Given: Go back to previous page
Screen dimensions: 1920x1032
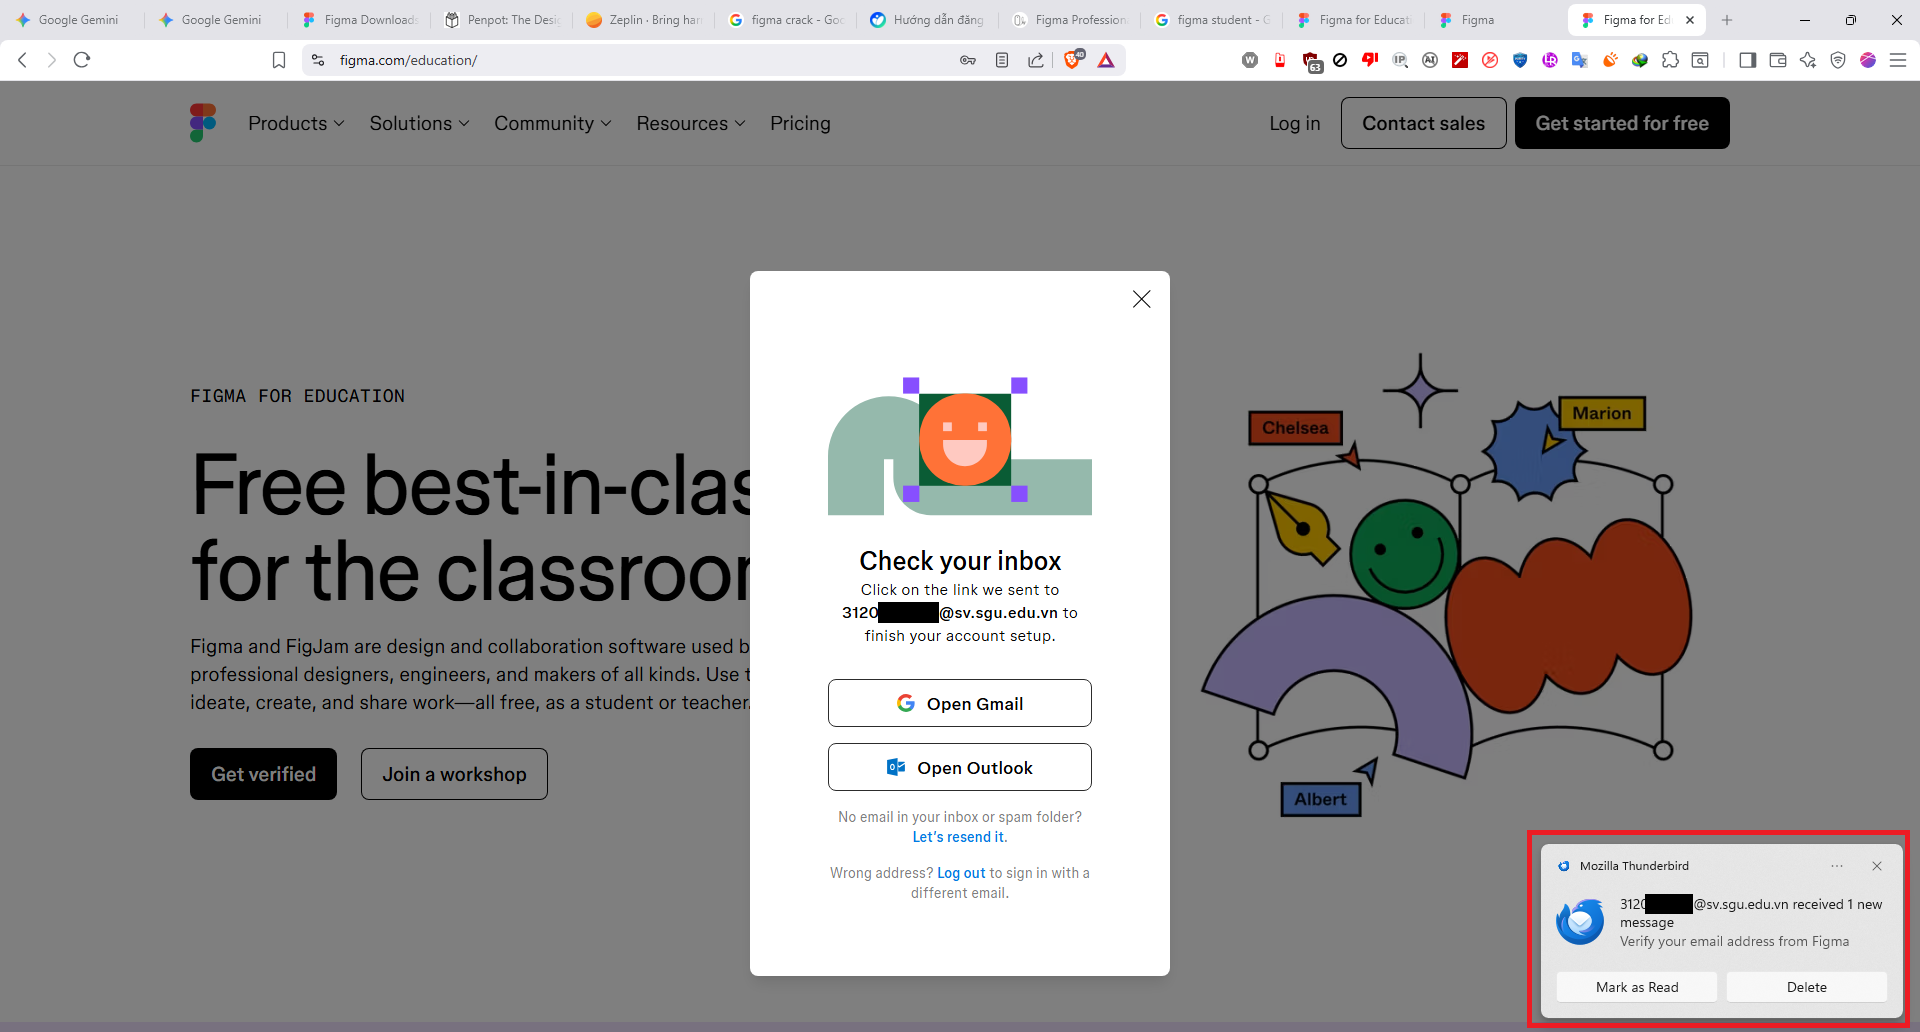Looking at the screenshot, I should pos(22,60).
